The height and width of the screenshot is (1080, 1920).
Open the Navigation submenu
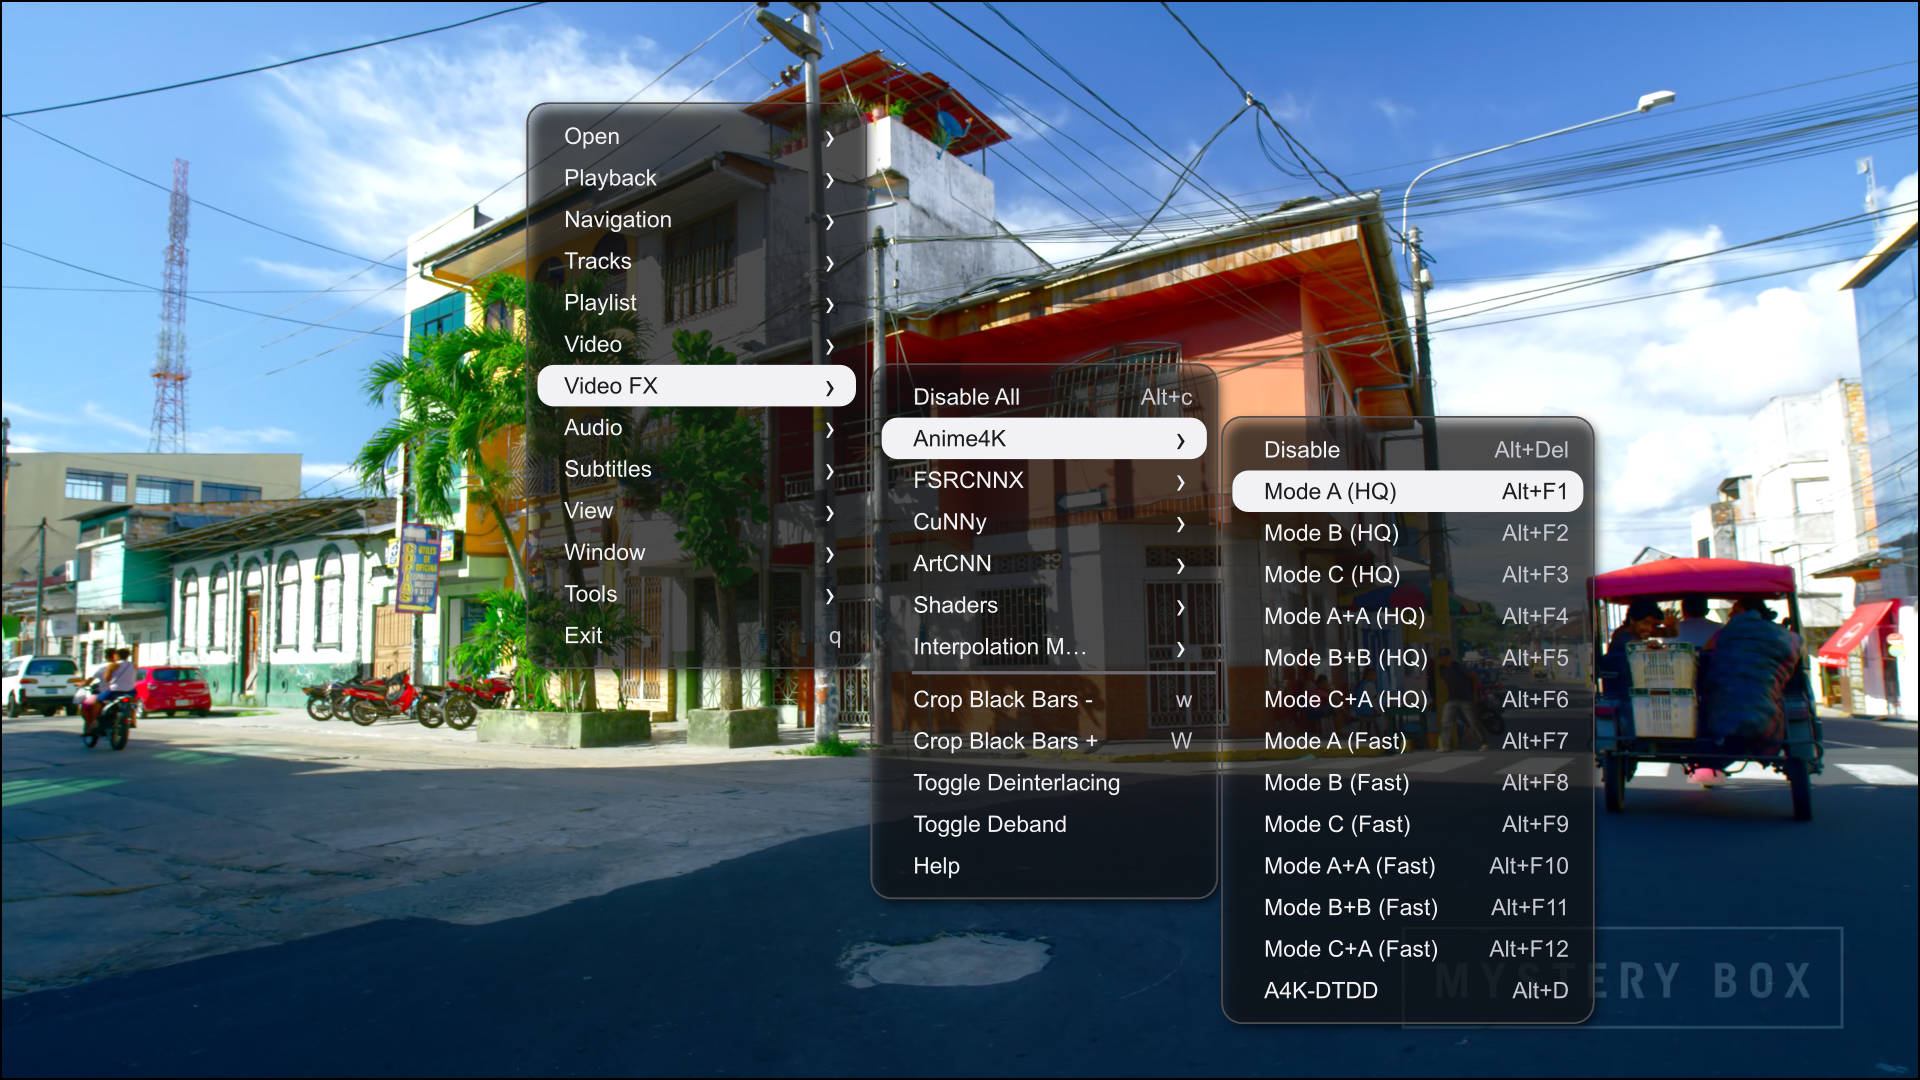pos(696,220)
